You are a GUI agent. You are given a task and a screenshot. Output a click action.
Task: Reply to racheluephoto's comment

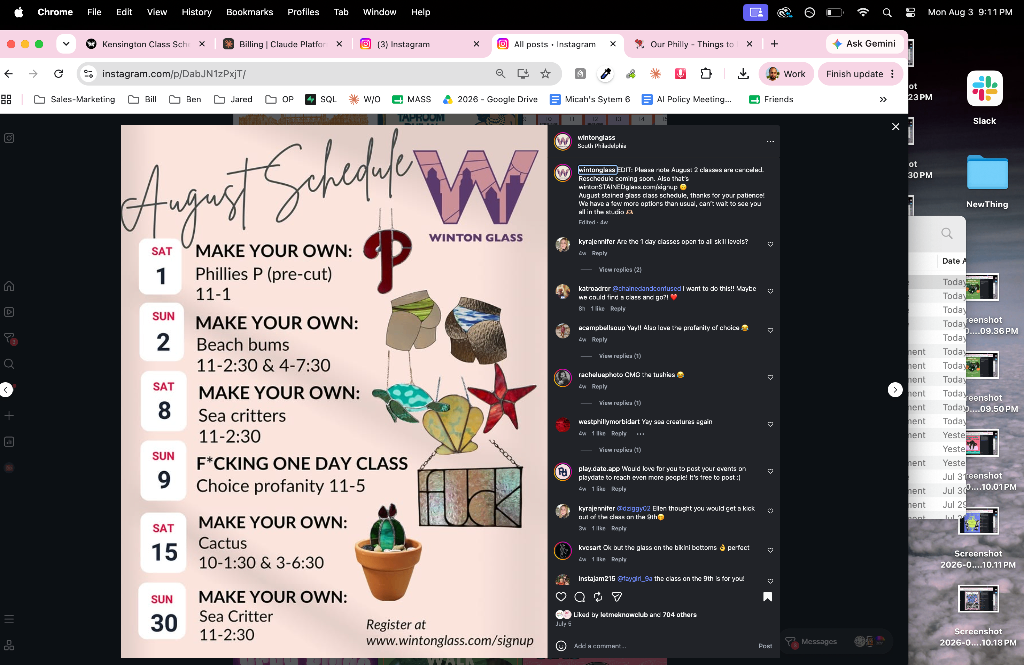(x=600, y=387)
